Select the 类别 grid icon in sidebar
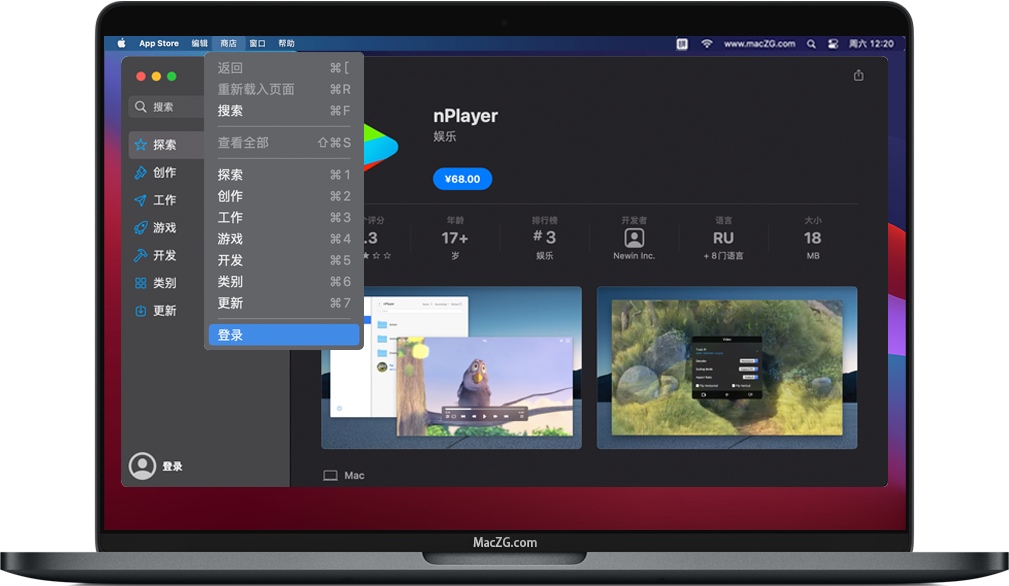This screenshot has height=586, width=1009. pyautogui.click(x=142, y=283)
